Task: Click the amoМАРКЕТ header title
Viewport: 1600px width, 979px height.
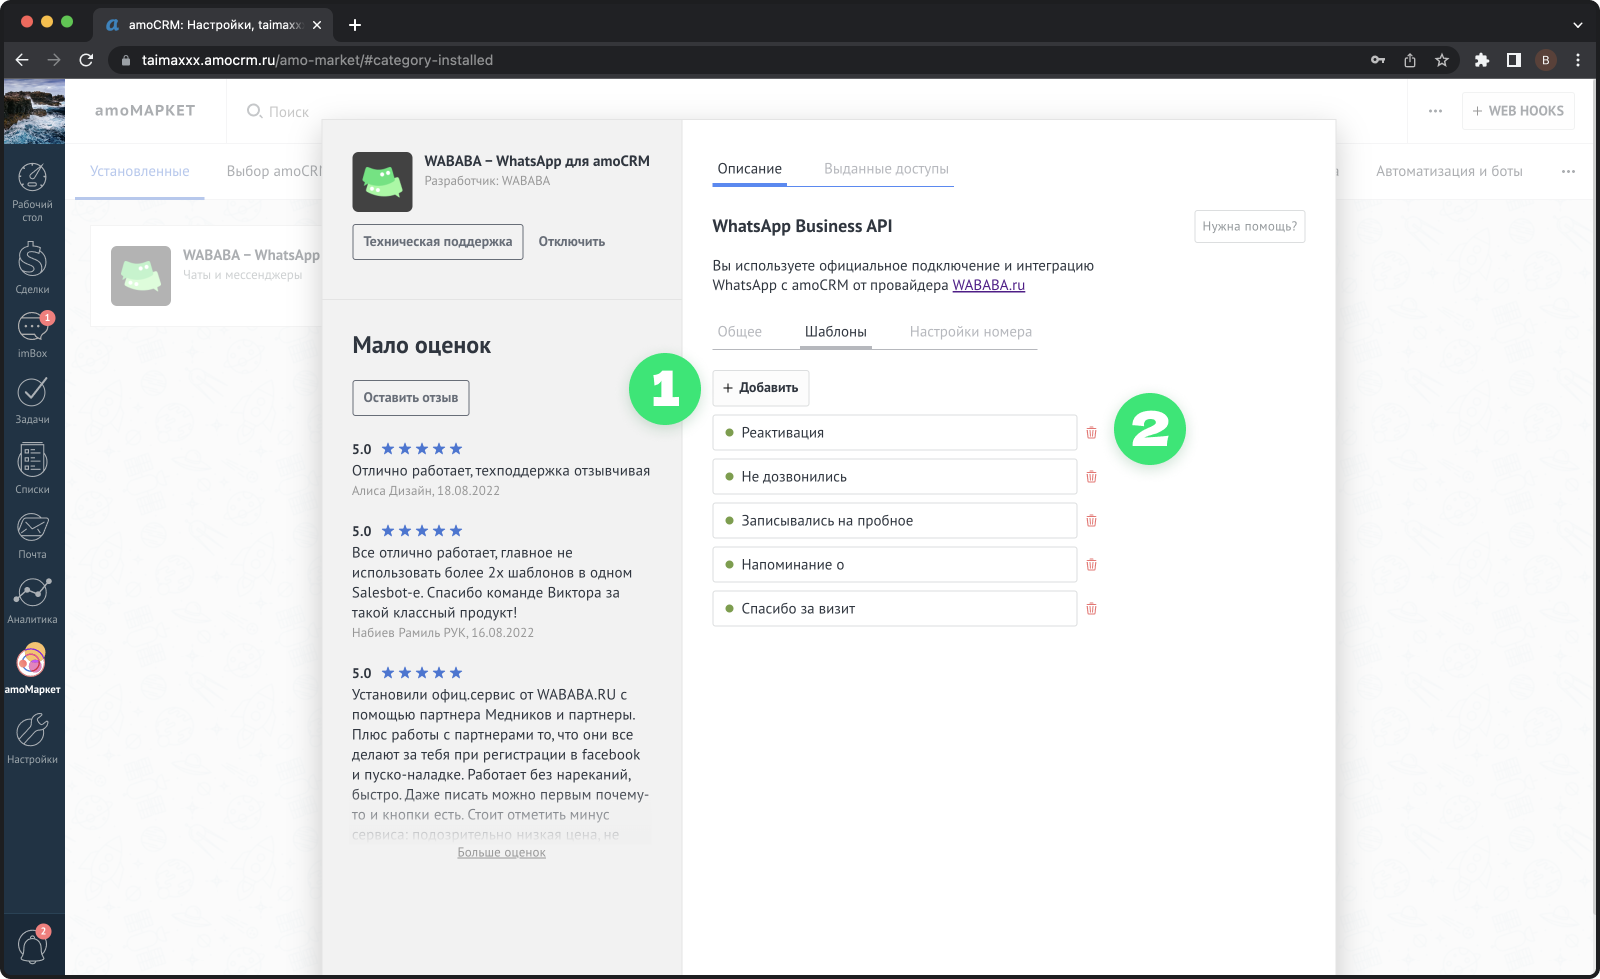Action: (x=145, y=111)
